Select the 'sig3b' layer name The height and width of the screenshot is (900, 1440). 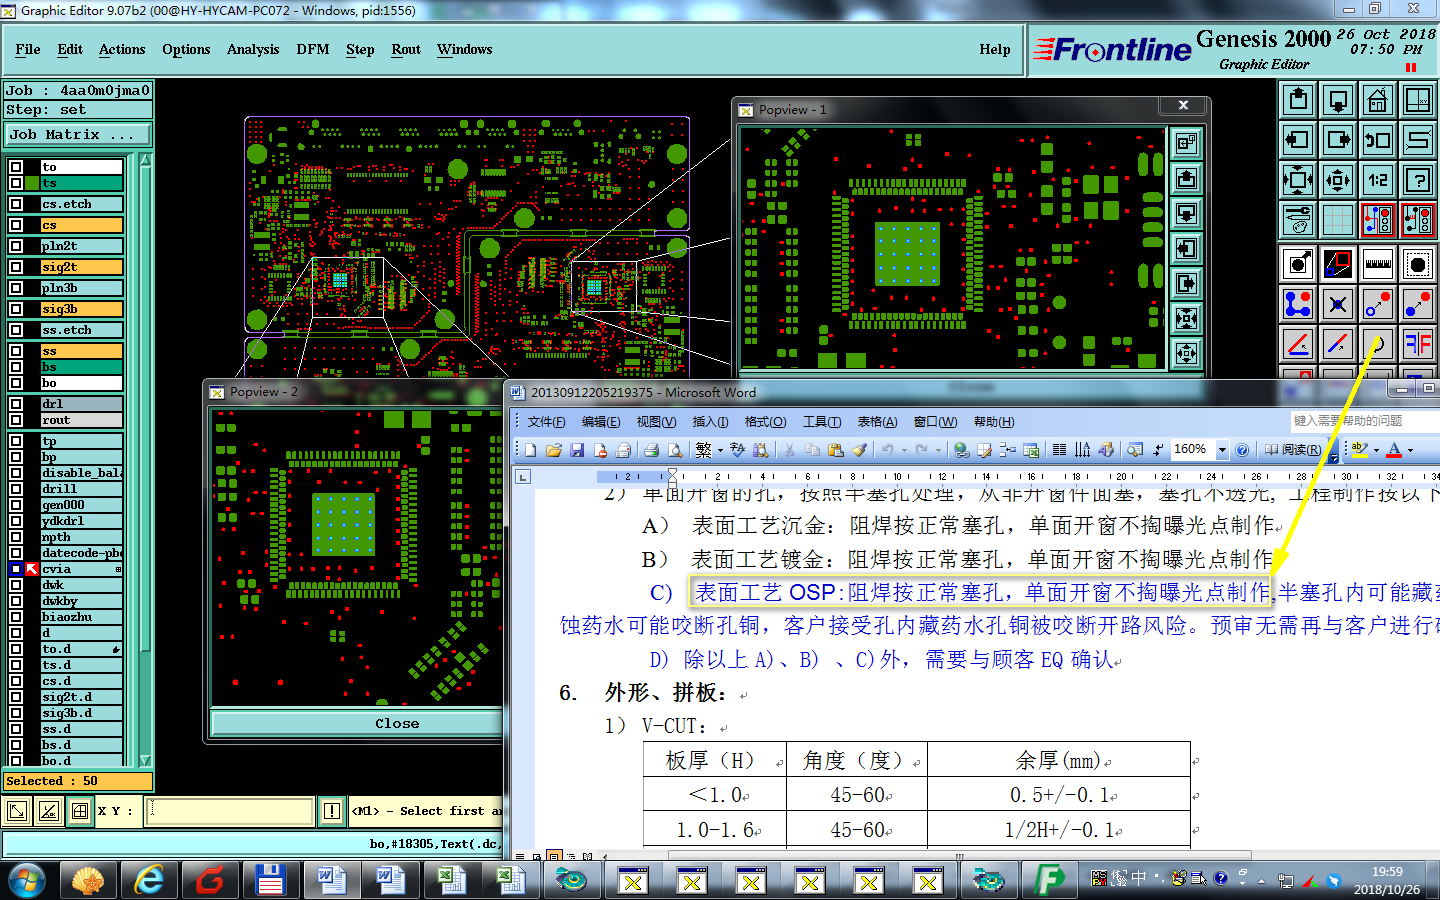(x=81, y=309)
